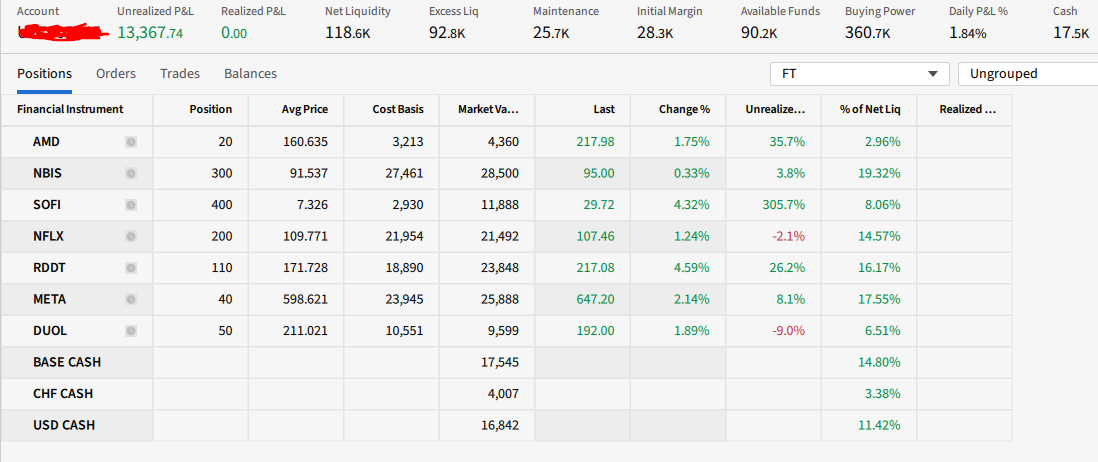The height and width of the screenshot is (462, 1098).
Task: Click the info icon next to NFLX
Action: [130, 237]
